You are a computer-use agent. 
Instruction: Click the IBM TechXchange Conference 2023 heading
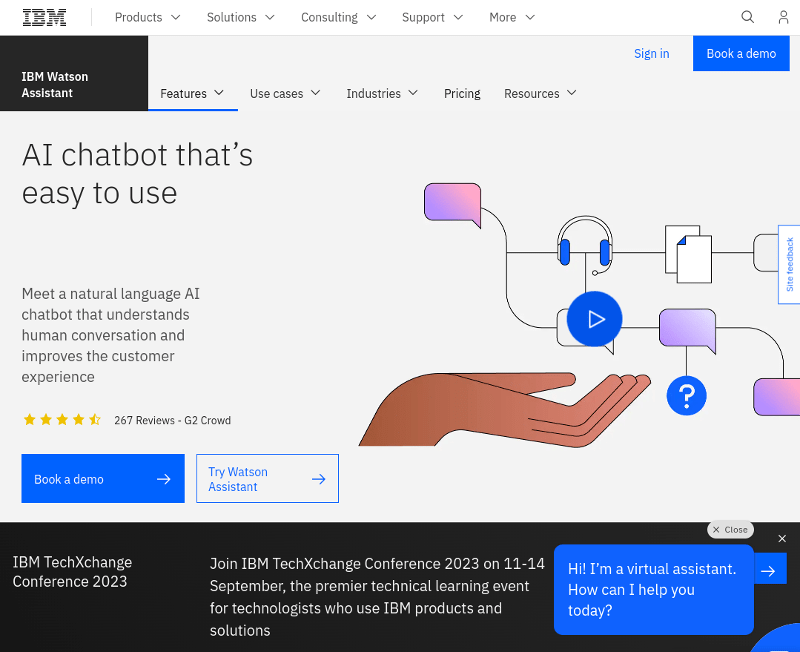pyautogui.click(x=72, y=571)
